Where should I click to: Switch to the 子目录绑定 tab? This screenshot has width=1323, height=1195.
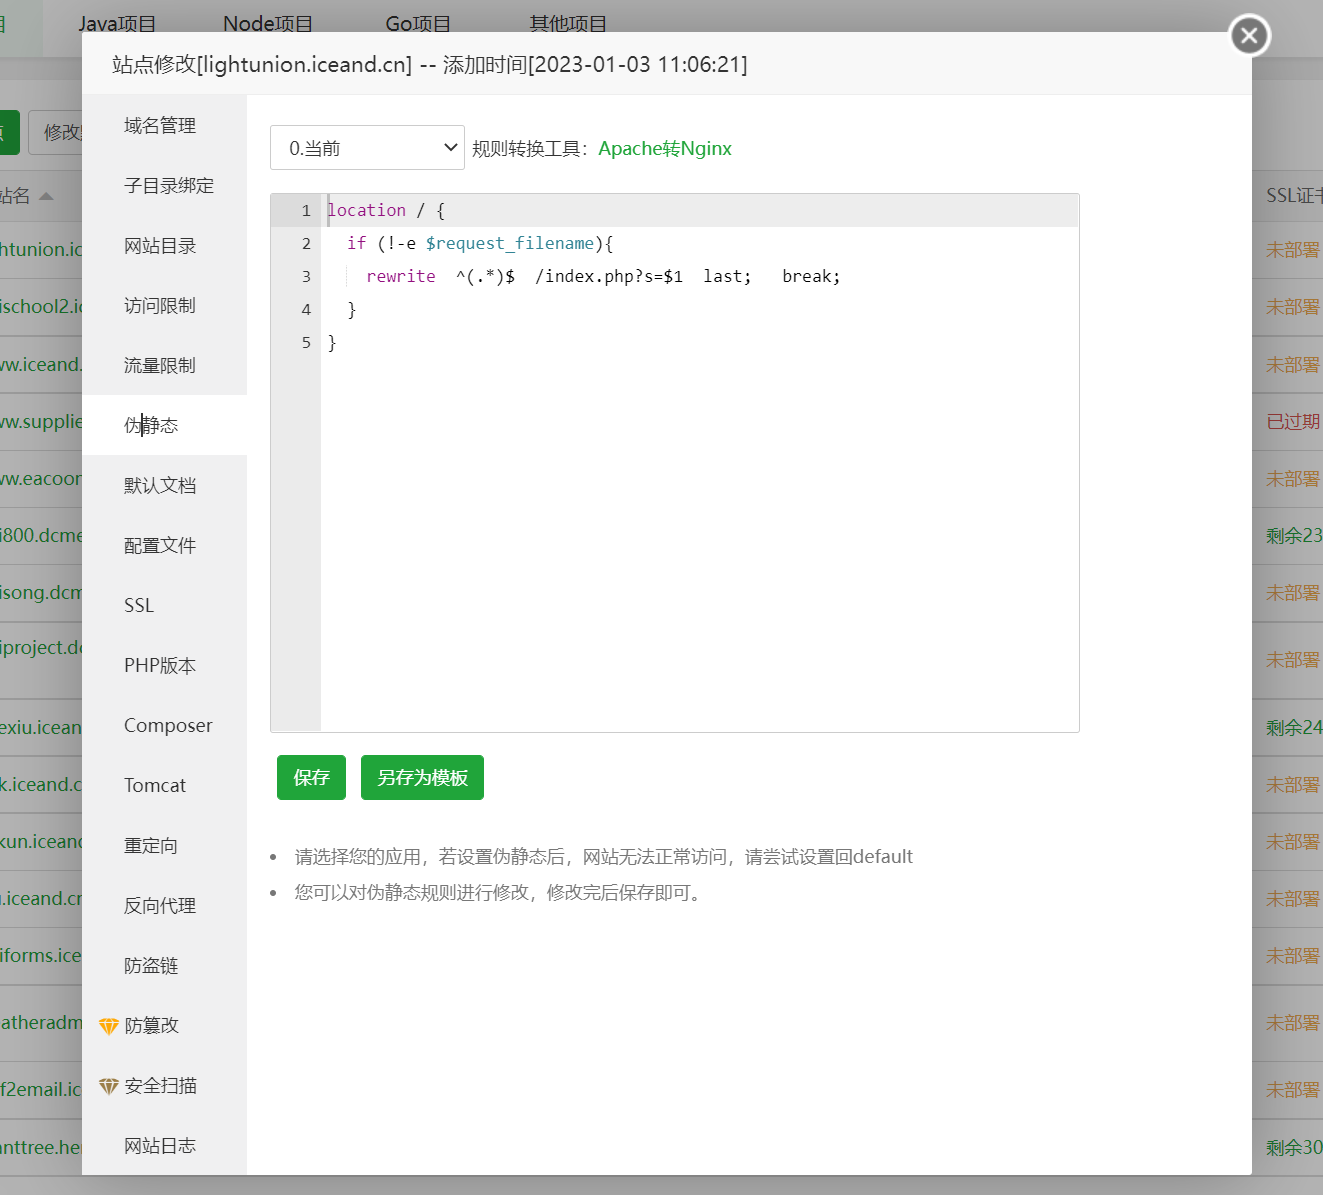click(x=168, y=185)
